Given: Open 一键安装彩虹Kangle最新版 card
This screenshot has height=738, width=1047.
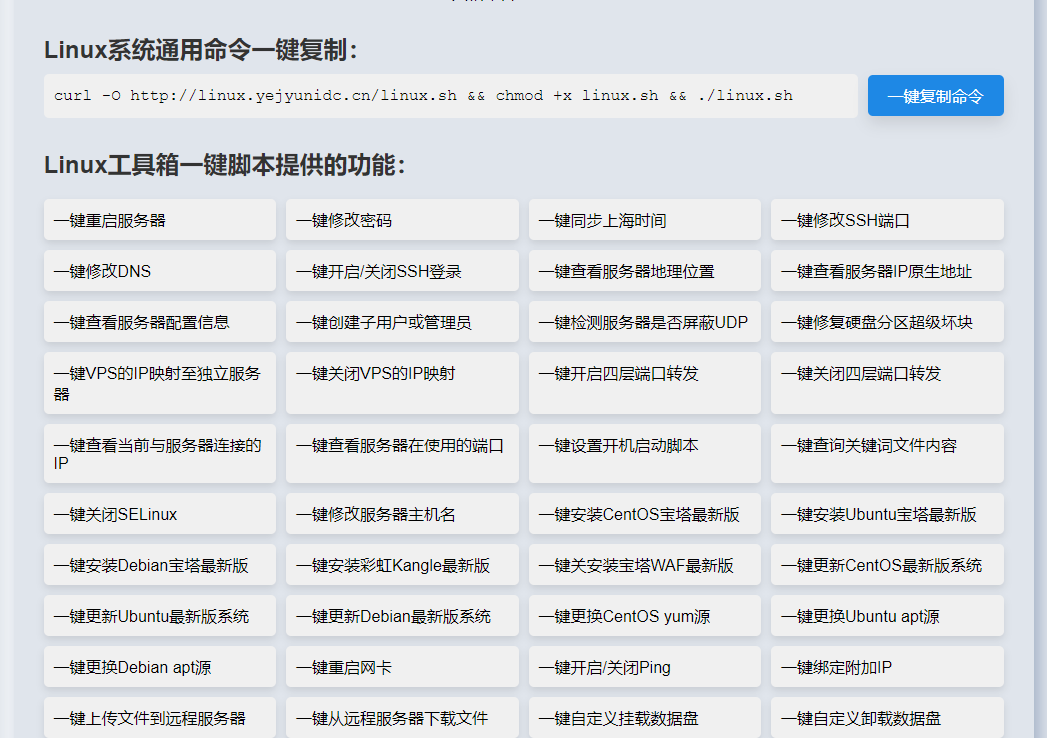Looking at the screenshot, I should (402, 565).
